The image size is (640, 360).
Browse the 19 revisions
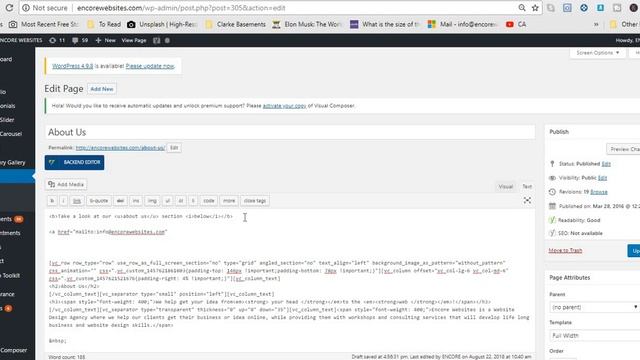pyautogui.click(x=599, y=192)
